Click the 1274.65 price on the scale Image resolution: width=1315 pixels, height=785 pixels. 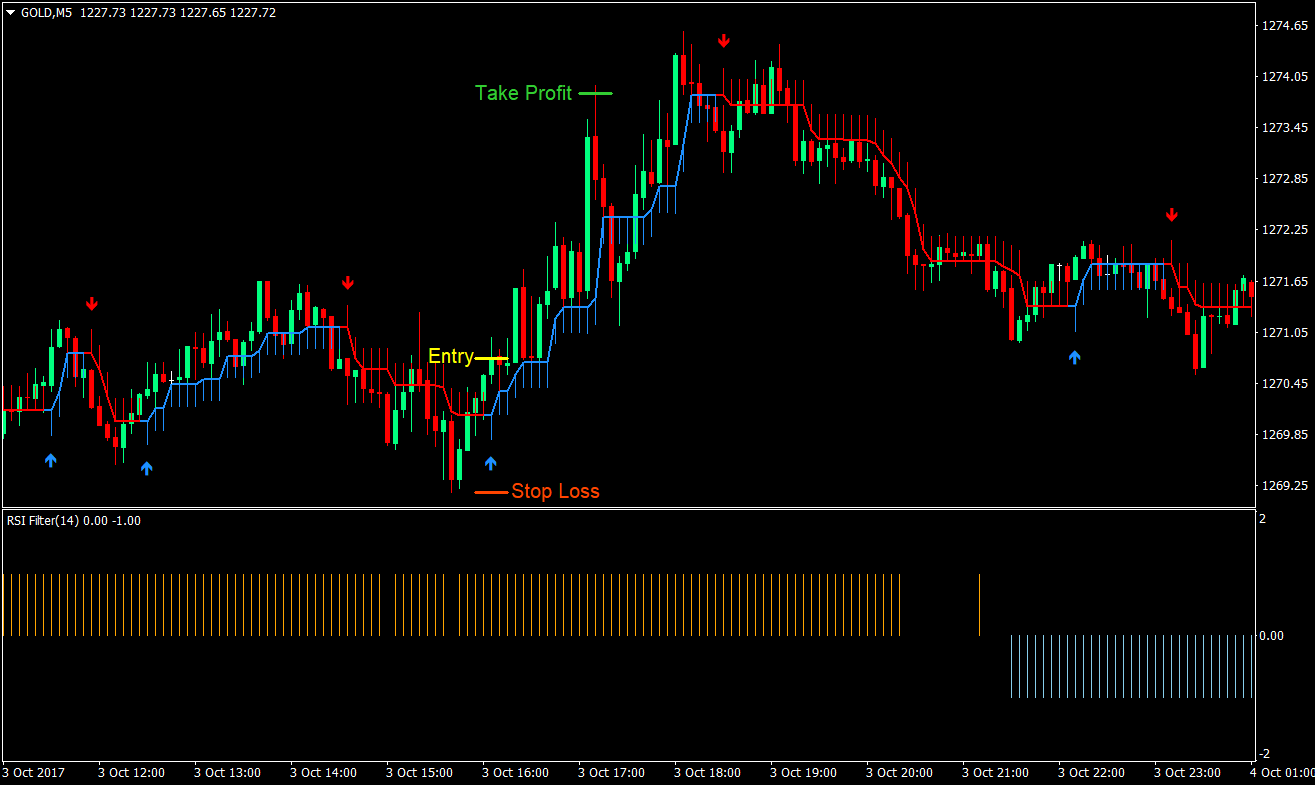click(x=1284, y=25)
